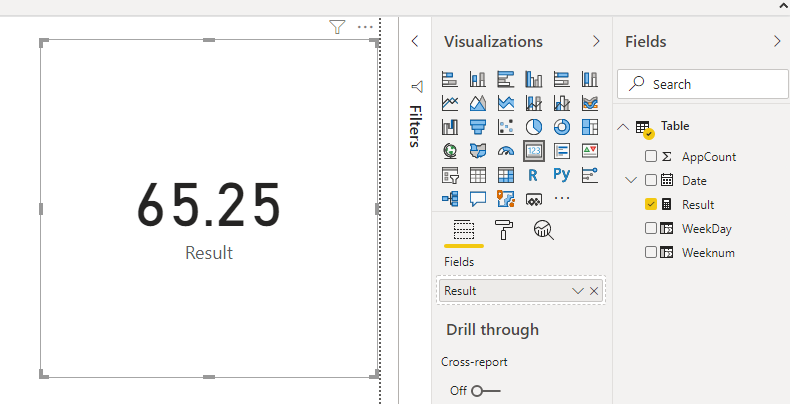Click the Result label under card value
The width and height of the screenshot is (790, 404).
tap(209, 252)
